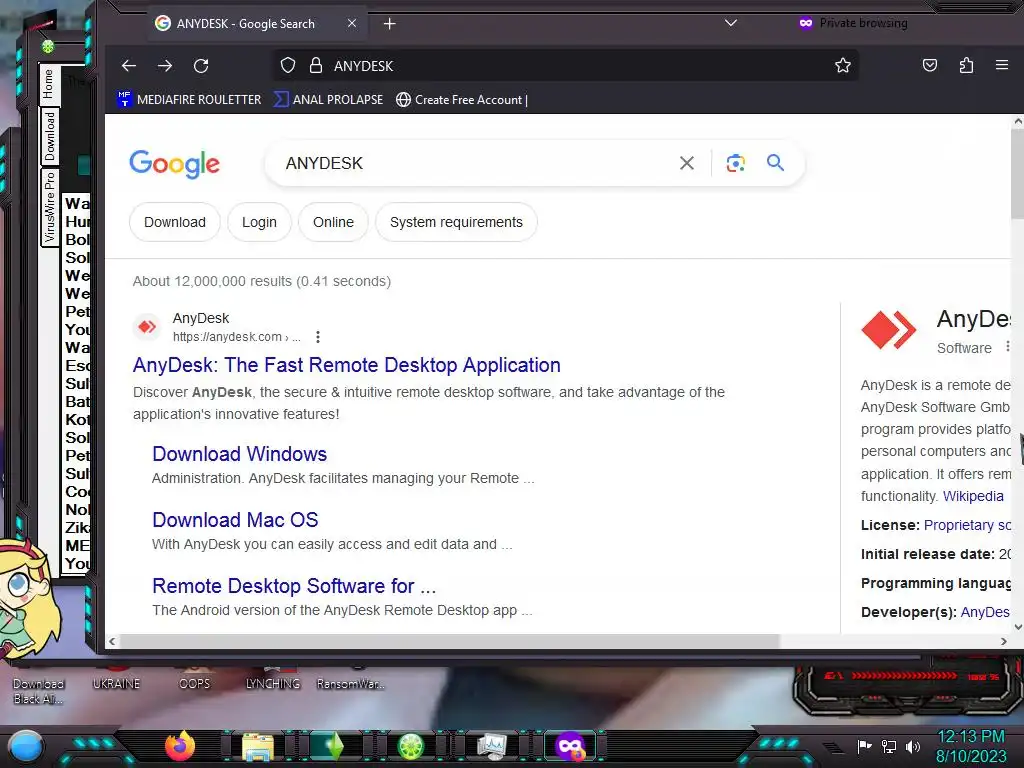Screen dimensions: 1024x768
Task: Click the Google logo
Action: click(x=174, y=164)
